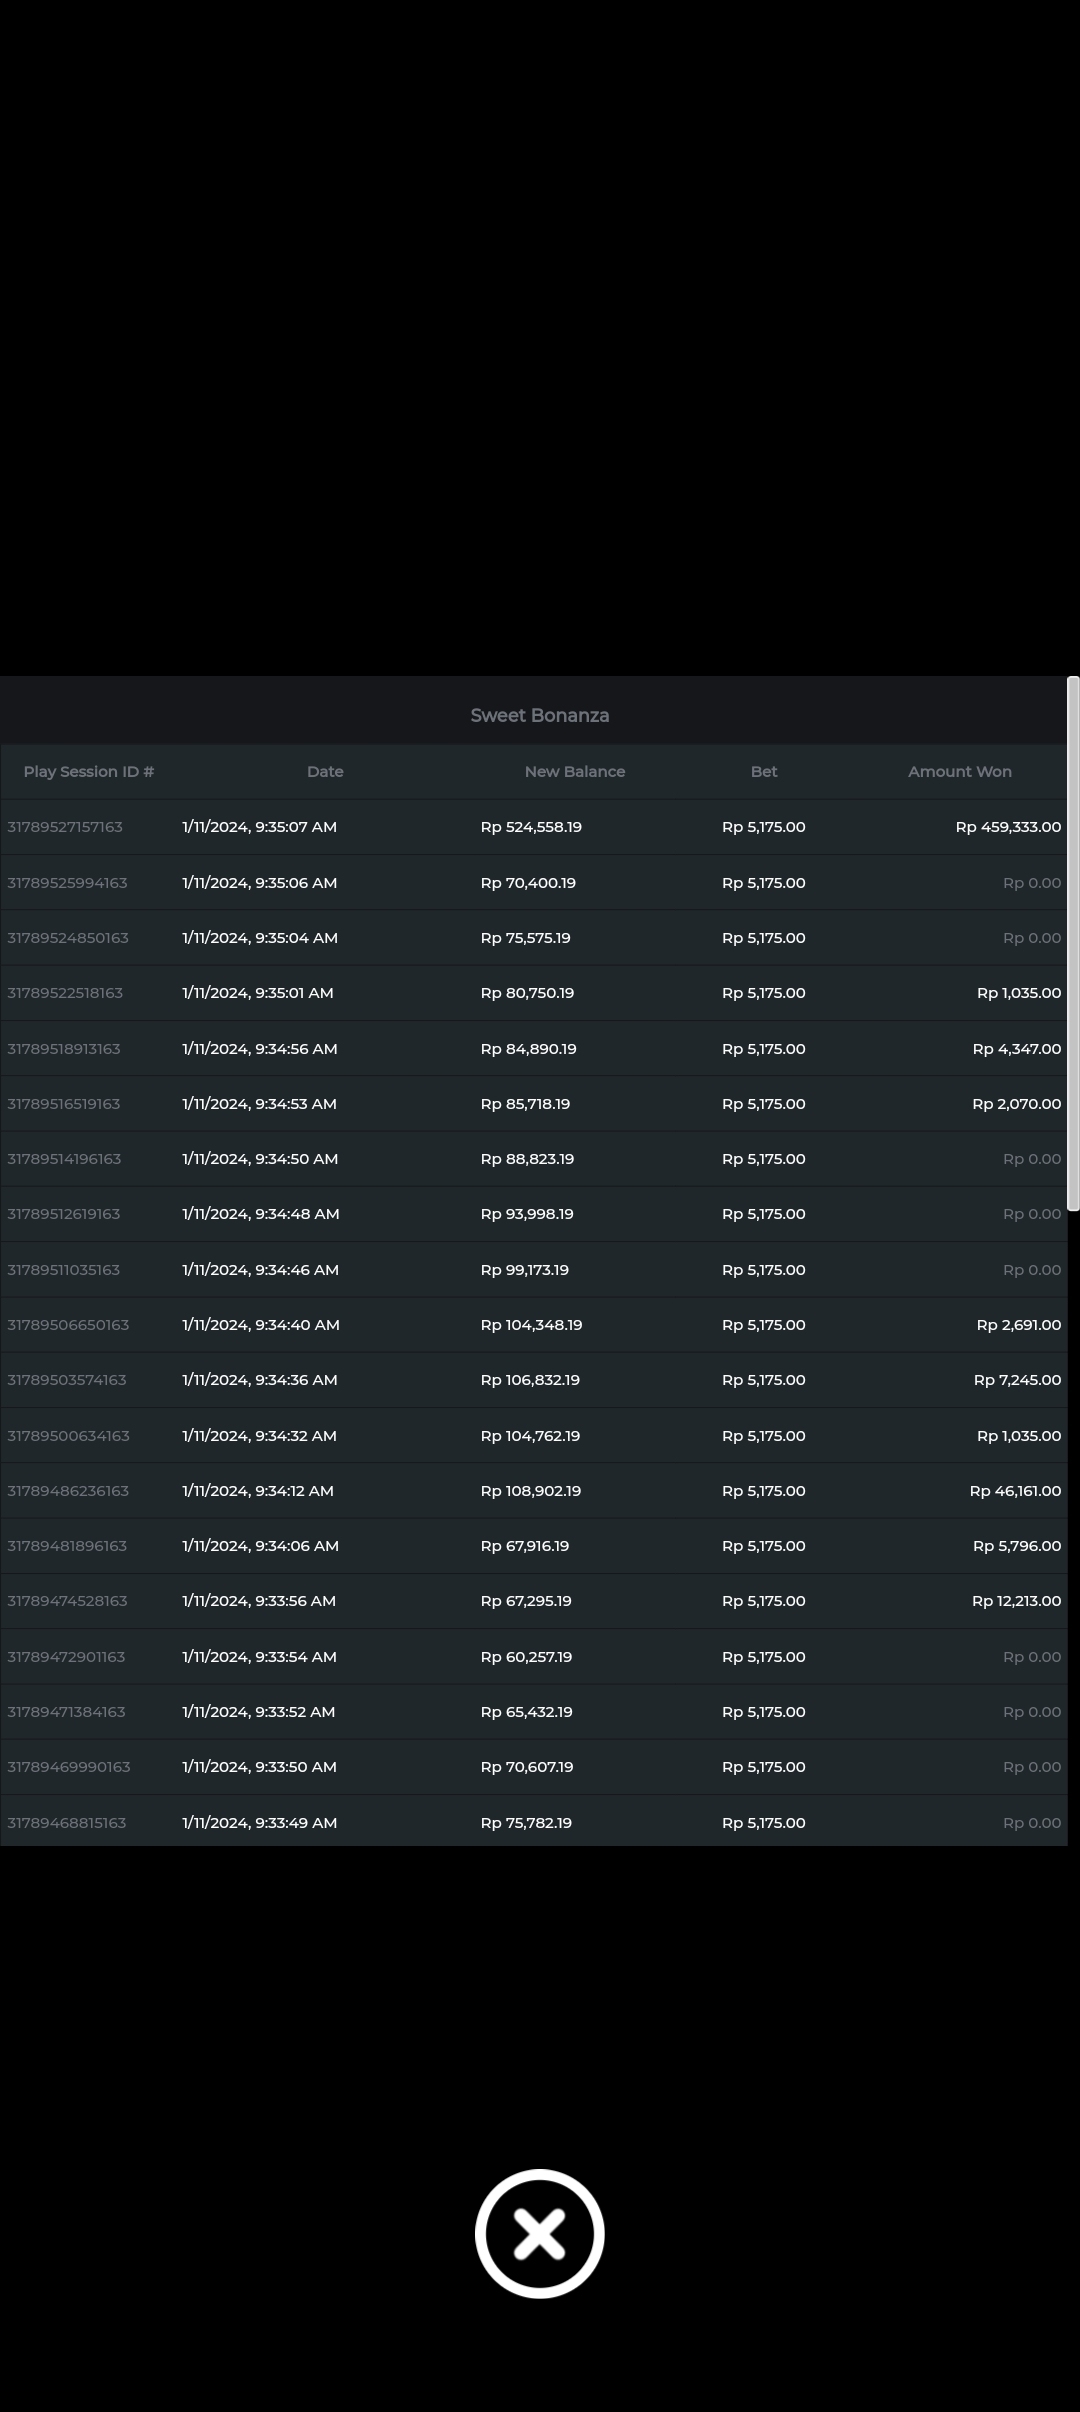Click the Rp 524,558.19 new balance

(531, 827)
